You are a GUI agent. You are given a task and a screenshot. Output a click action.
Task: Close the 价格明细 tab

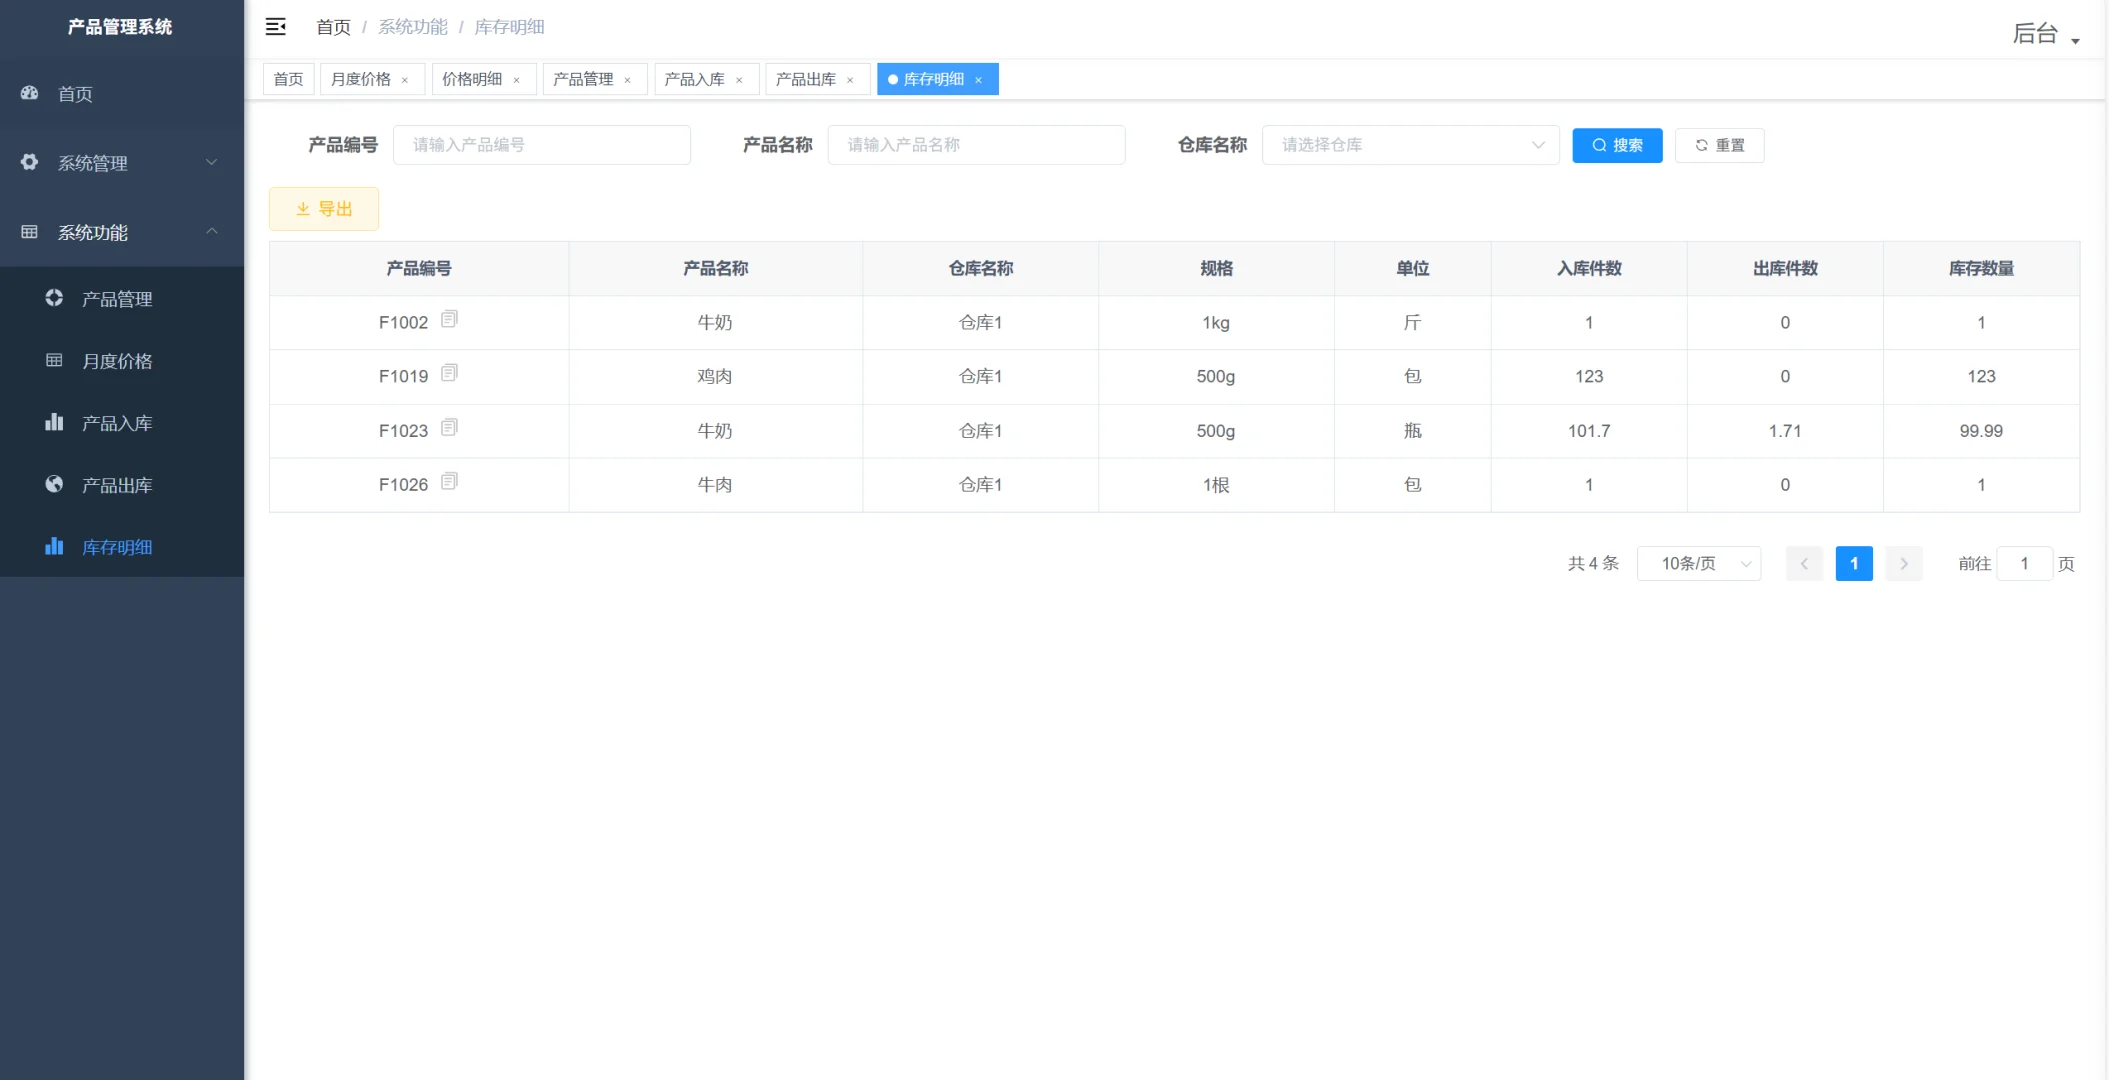click(517, 79)
